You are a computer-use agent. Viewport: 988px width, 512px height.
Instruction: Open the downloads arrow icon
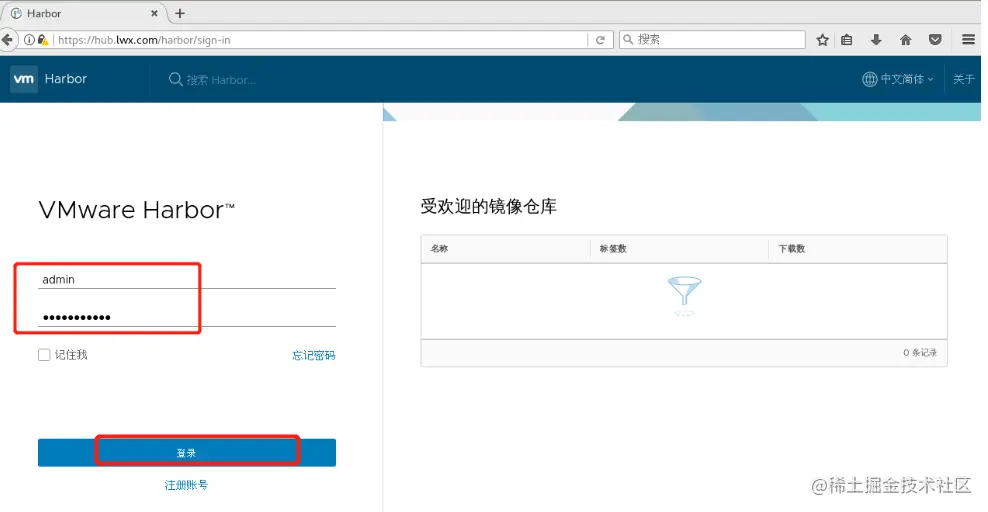click(x=876, y=40)
